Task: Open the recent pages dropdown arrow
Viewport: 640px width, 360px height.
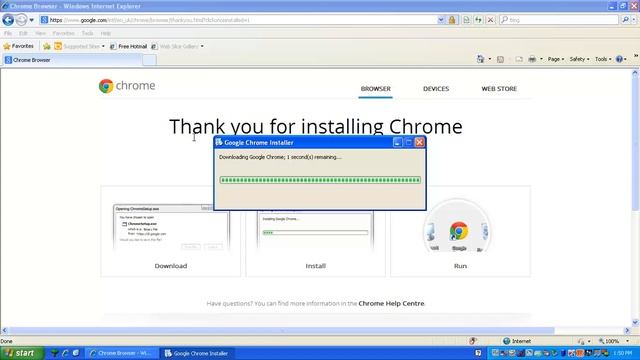Action: click(x=31, y=20)
